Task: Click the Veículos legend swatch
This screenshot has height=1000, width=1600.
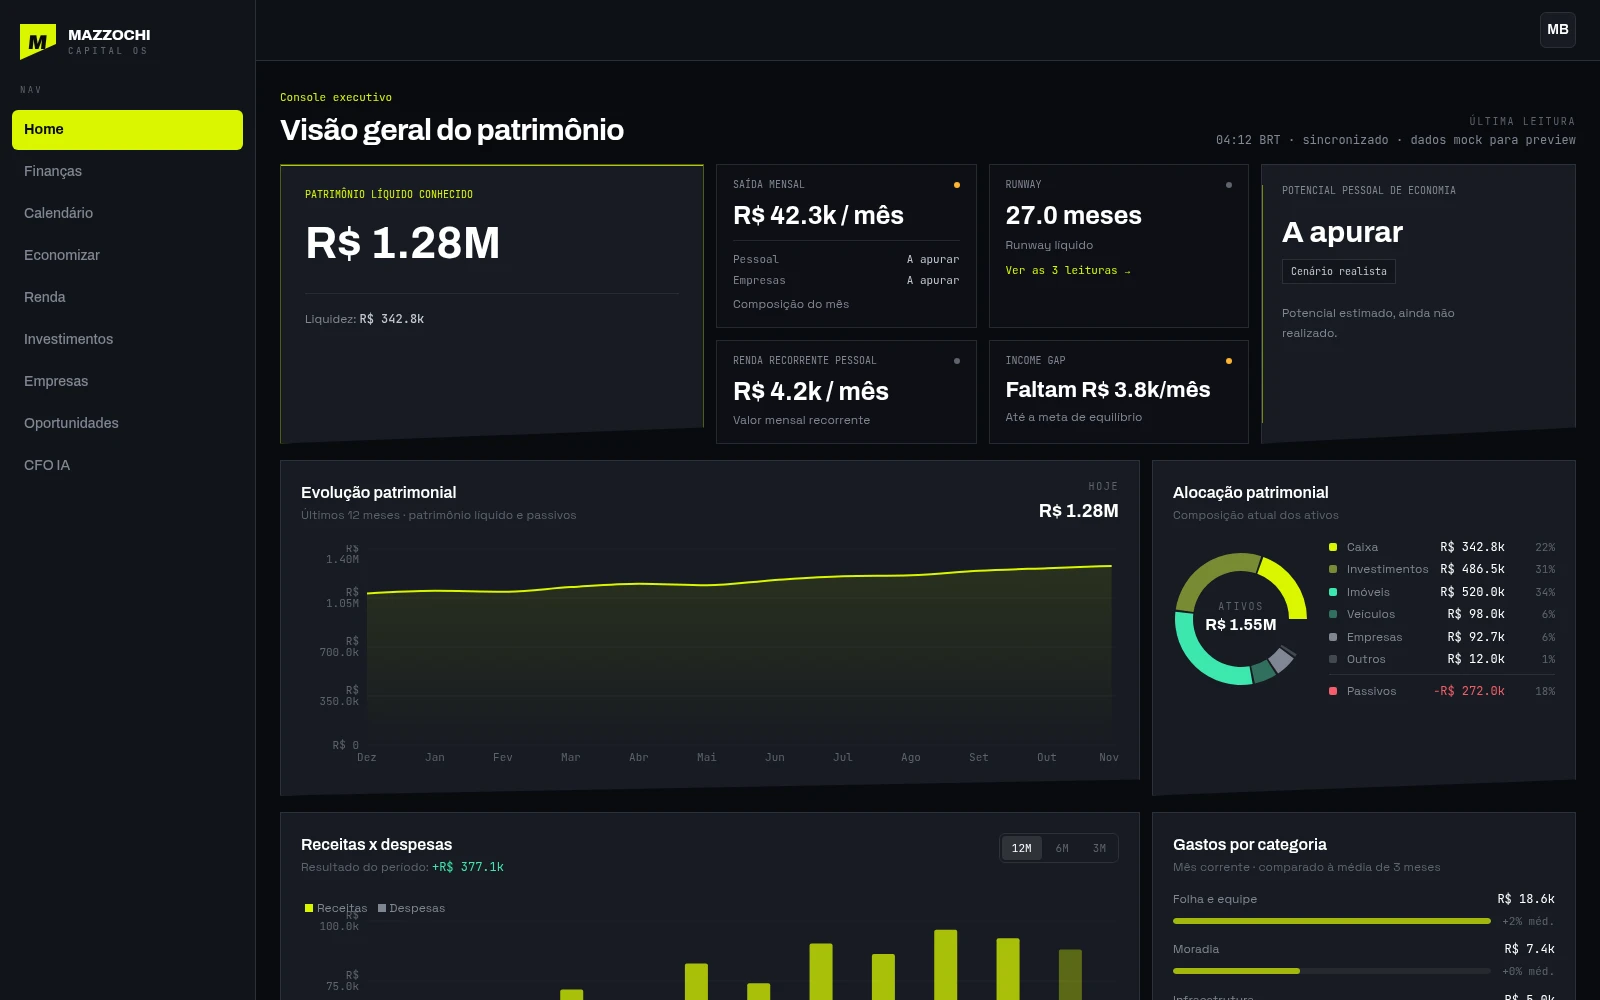Action: (1333, 614)
